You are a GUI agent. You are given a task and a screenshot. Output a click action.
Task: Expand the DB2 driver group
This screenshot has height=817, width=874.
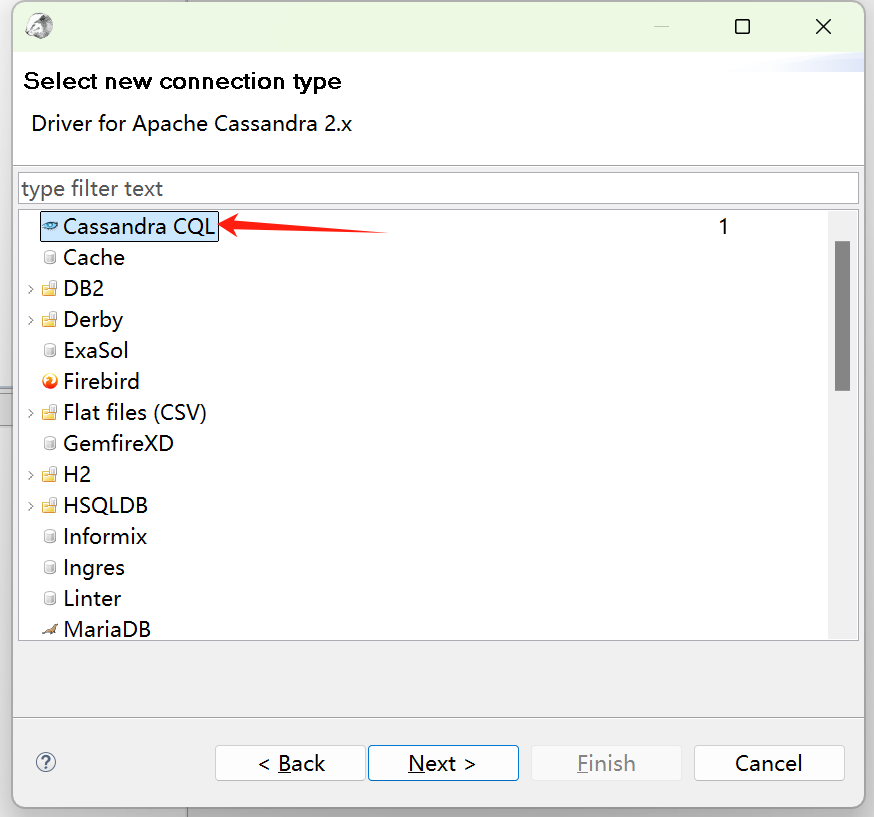[x=31, y=289]
